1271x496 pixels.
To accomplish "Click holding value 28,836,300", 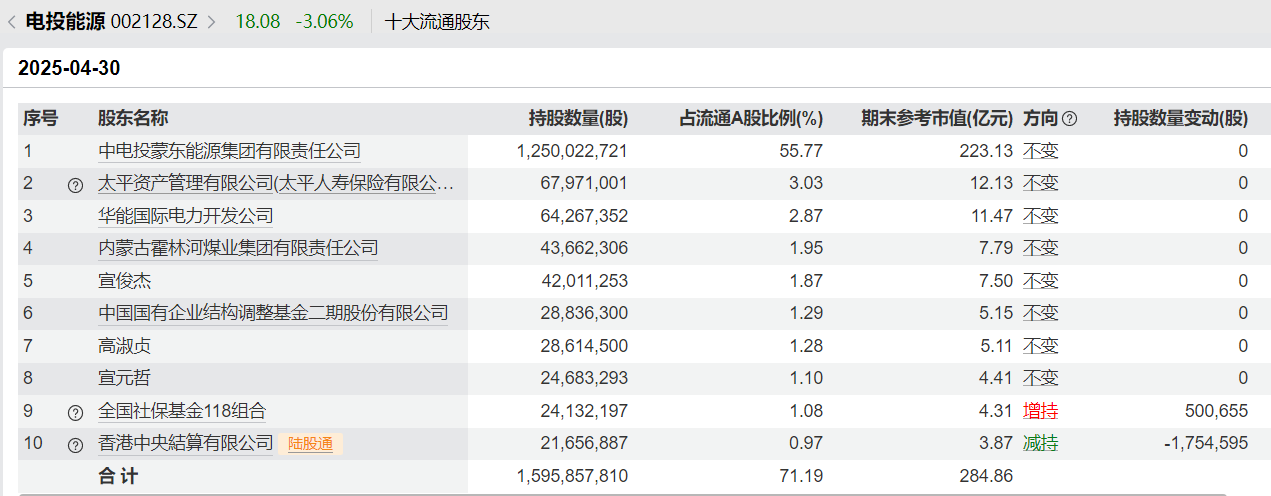I will point(584,313).
